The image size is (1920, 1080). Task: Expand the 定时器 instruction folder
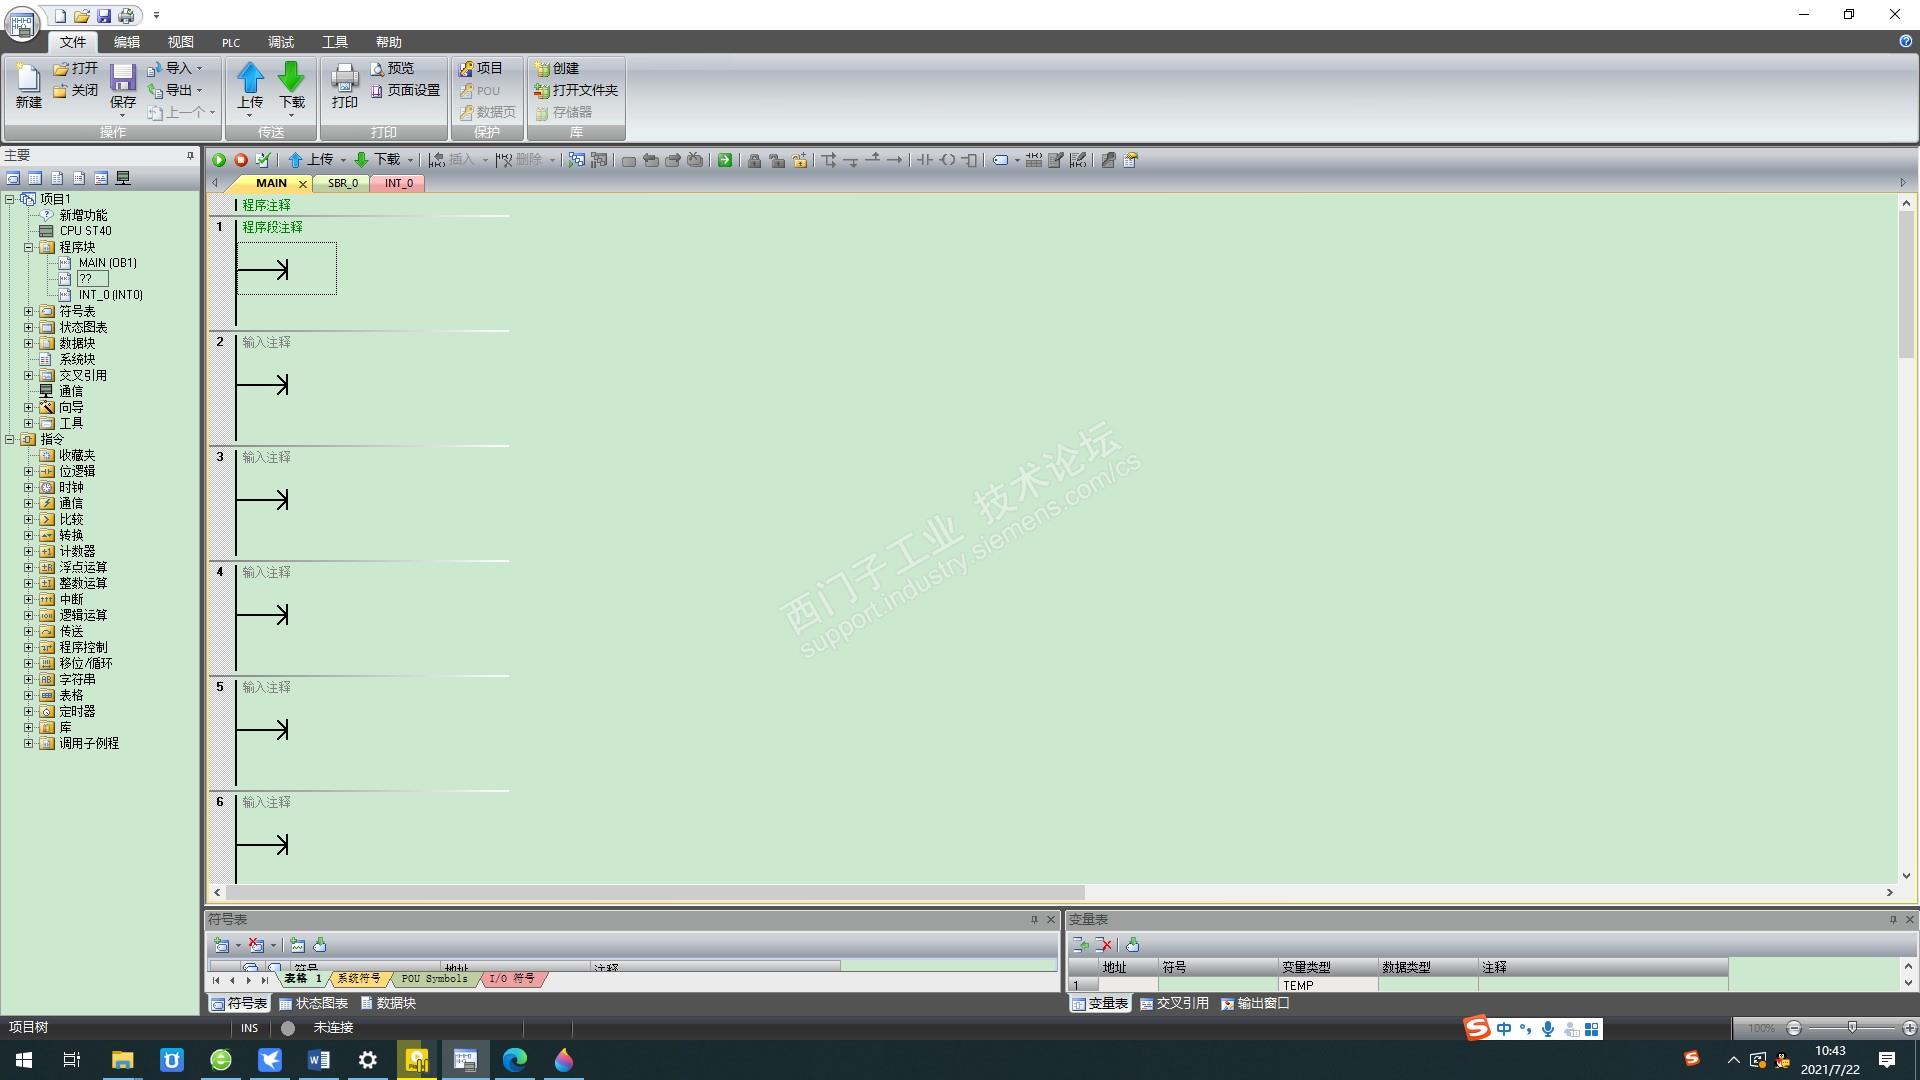click(29, 712)
